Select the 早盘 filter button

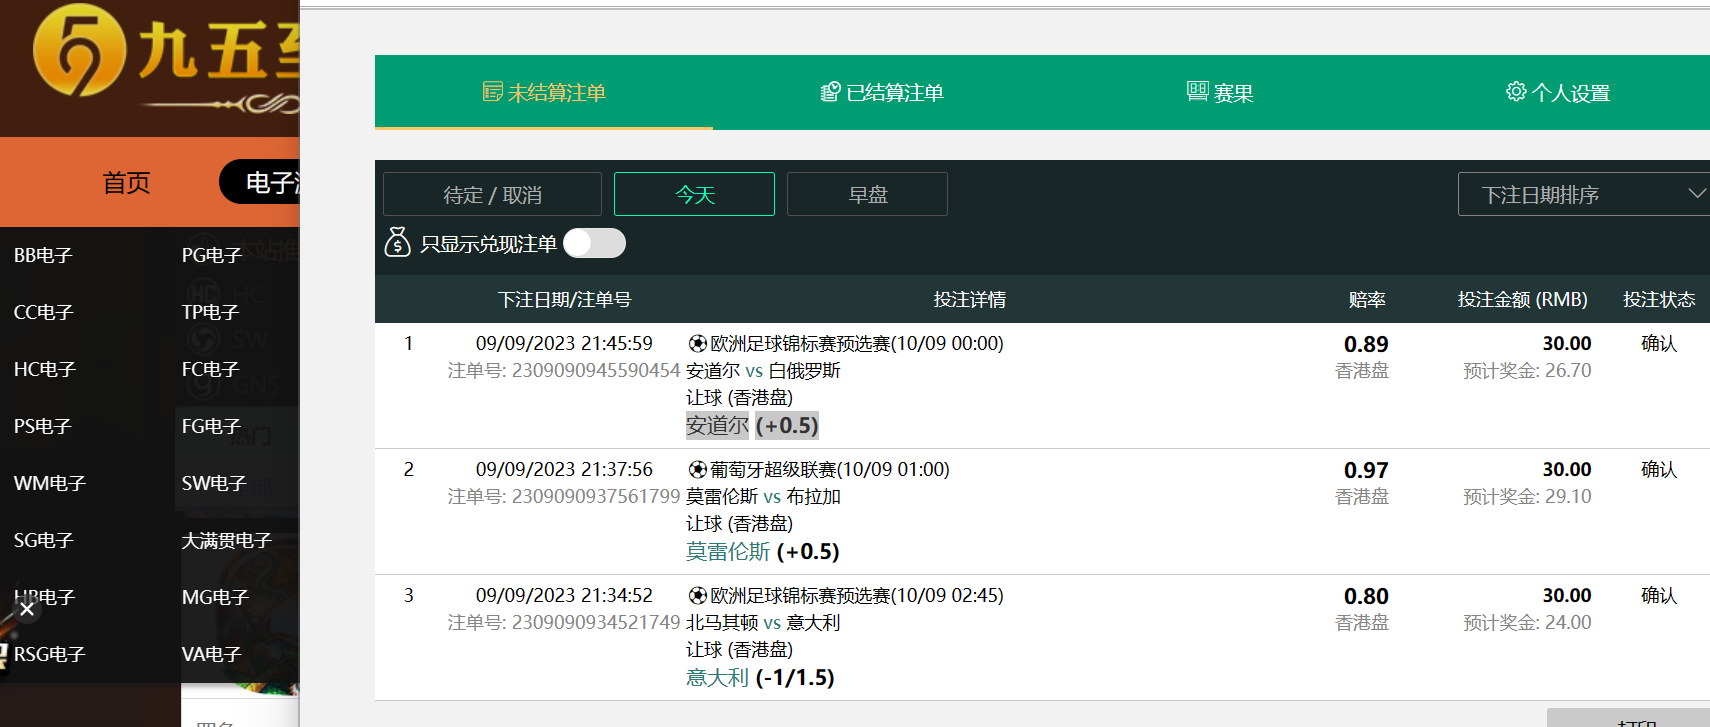click(867, 194)
